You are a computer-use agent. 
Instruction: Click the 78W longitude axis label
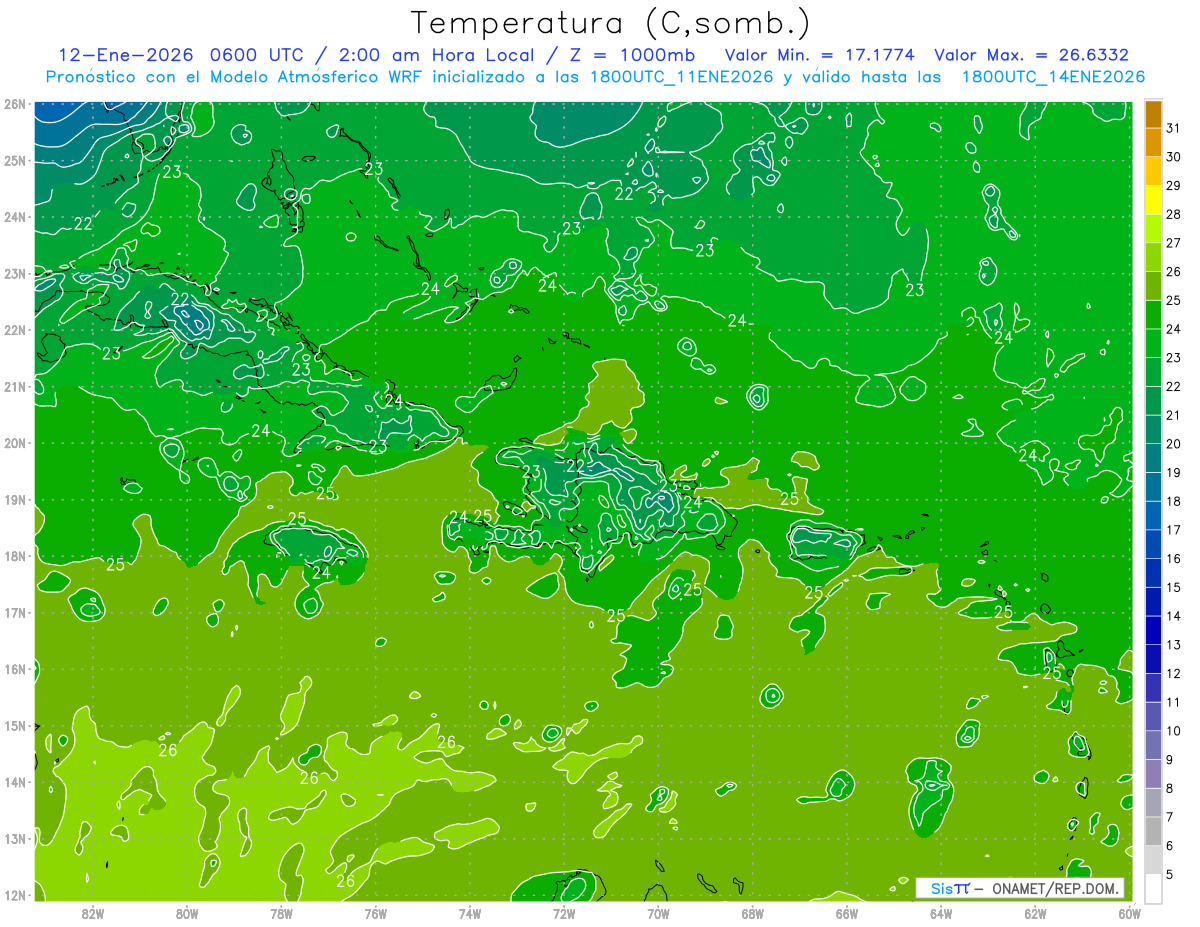281,914
